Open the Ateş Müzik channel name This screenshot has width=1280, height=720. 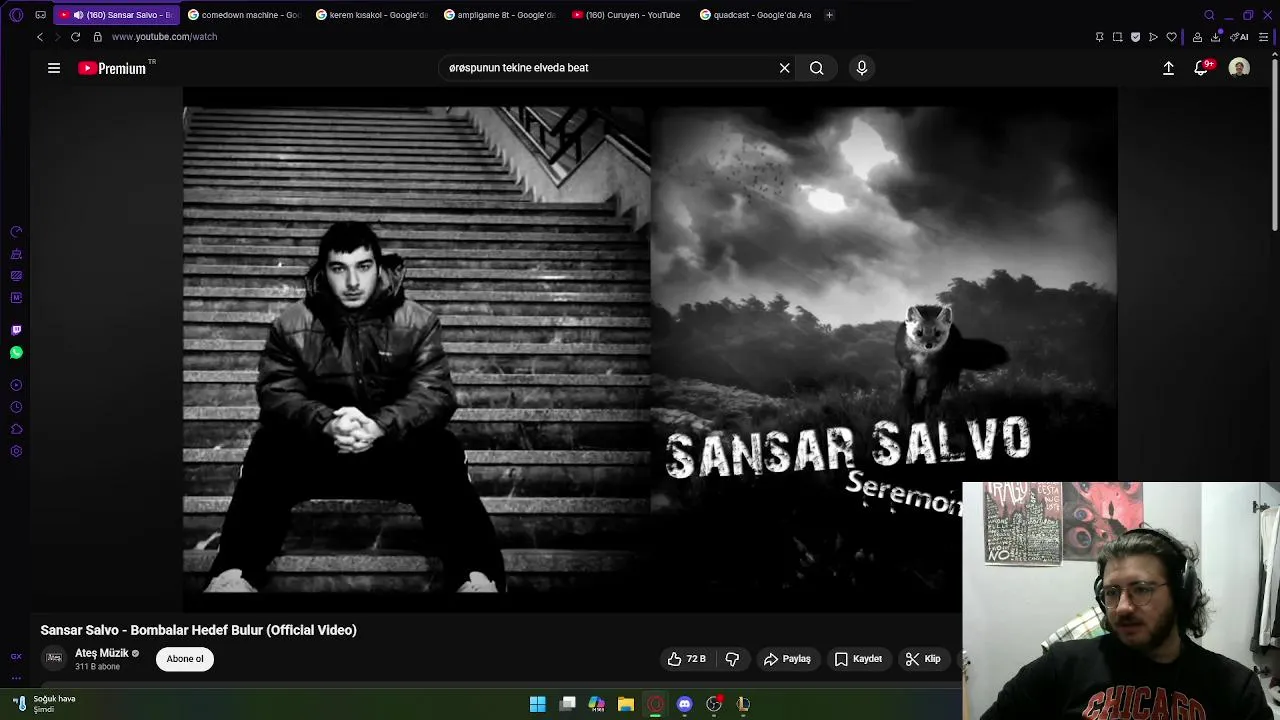tap(102, 653)
